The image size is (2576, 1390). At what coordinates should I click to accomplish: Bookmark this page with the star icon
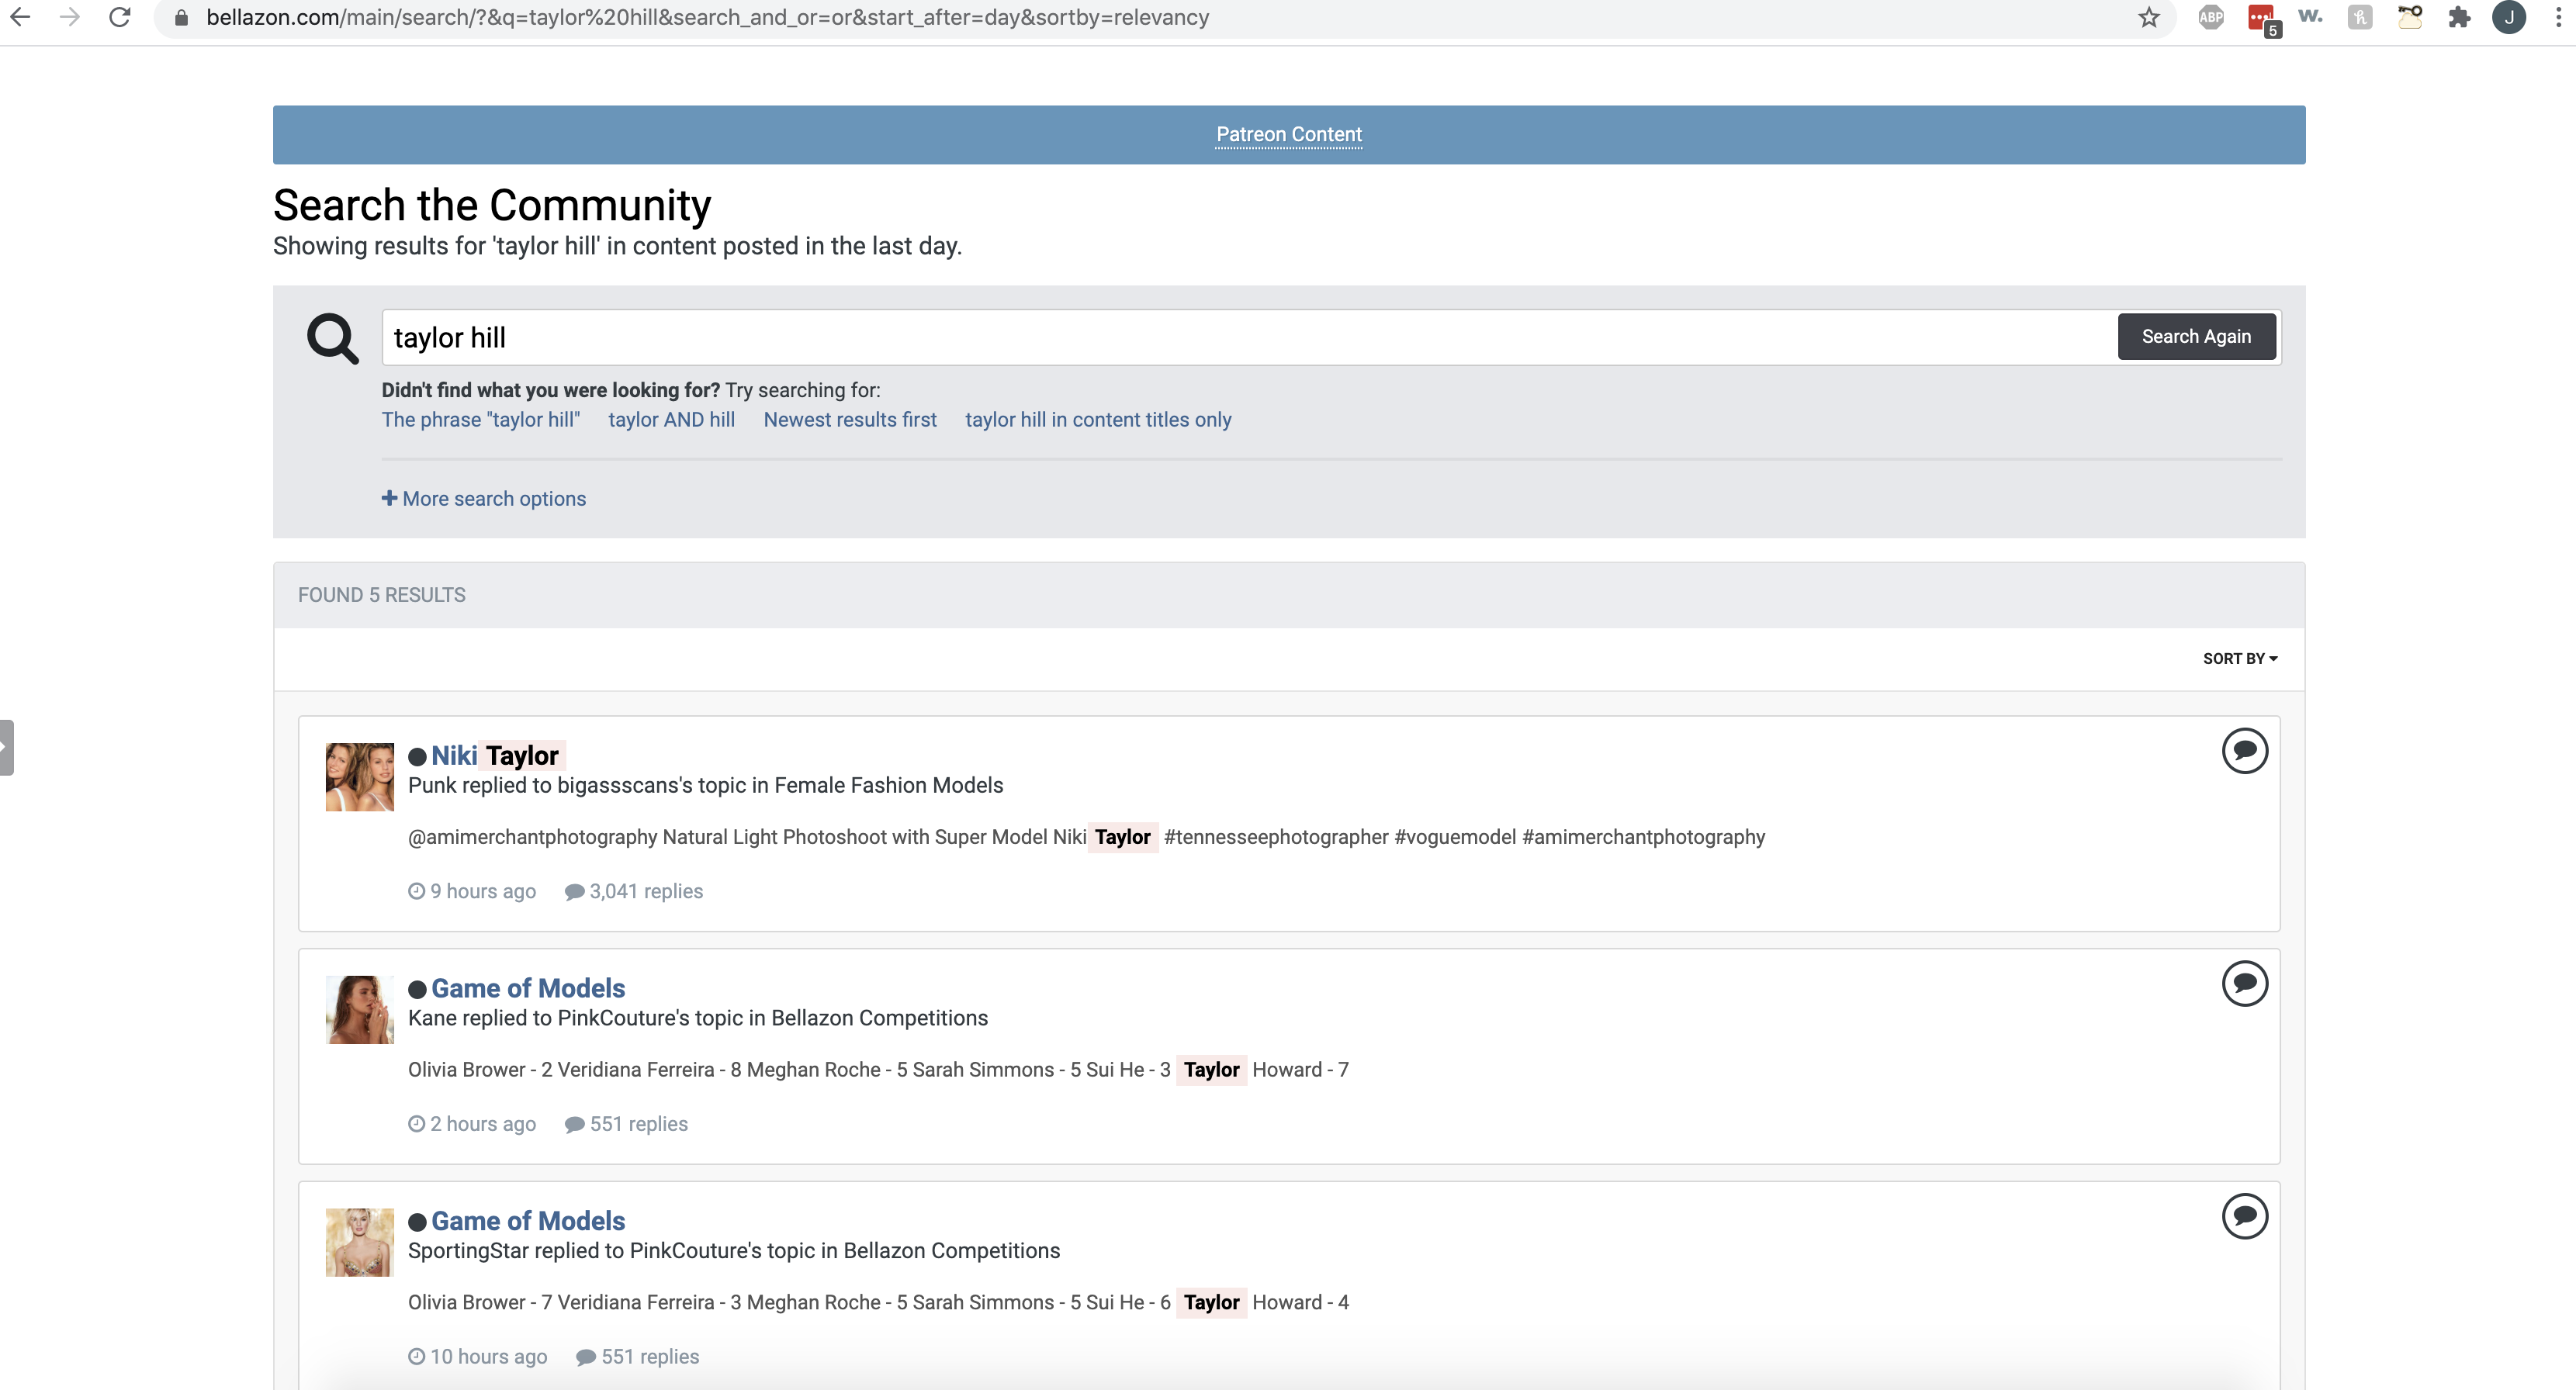point(2148,17)
